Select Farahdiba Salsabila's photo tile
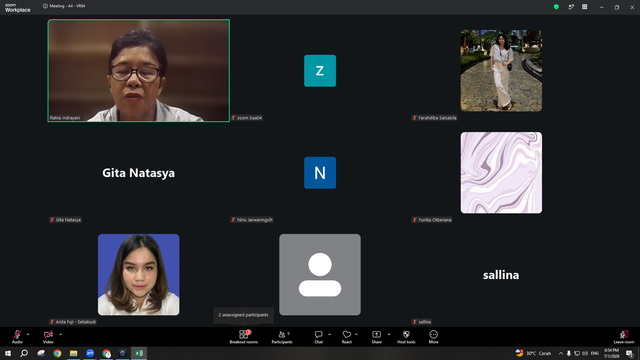640x360 pixels. (x=501, y=71)
